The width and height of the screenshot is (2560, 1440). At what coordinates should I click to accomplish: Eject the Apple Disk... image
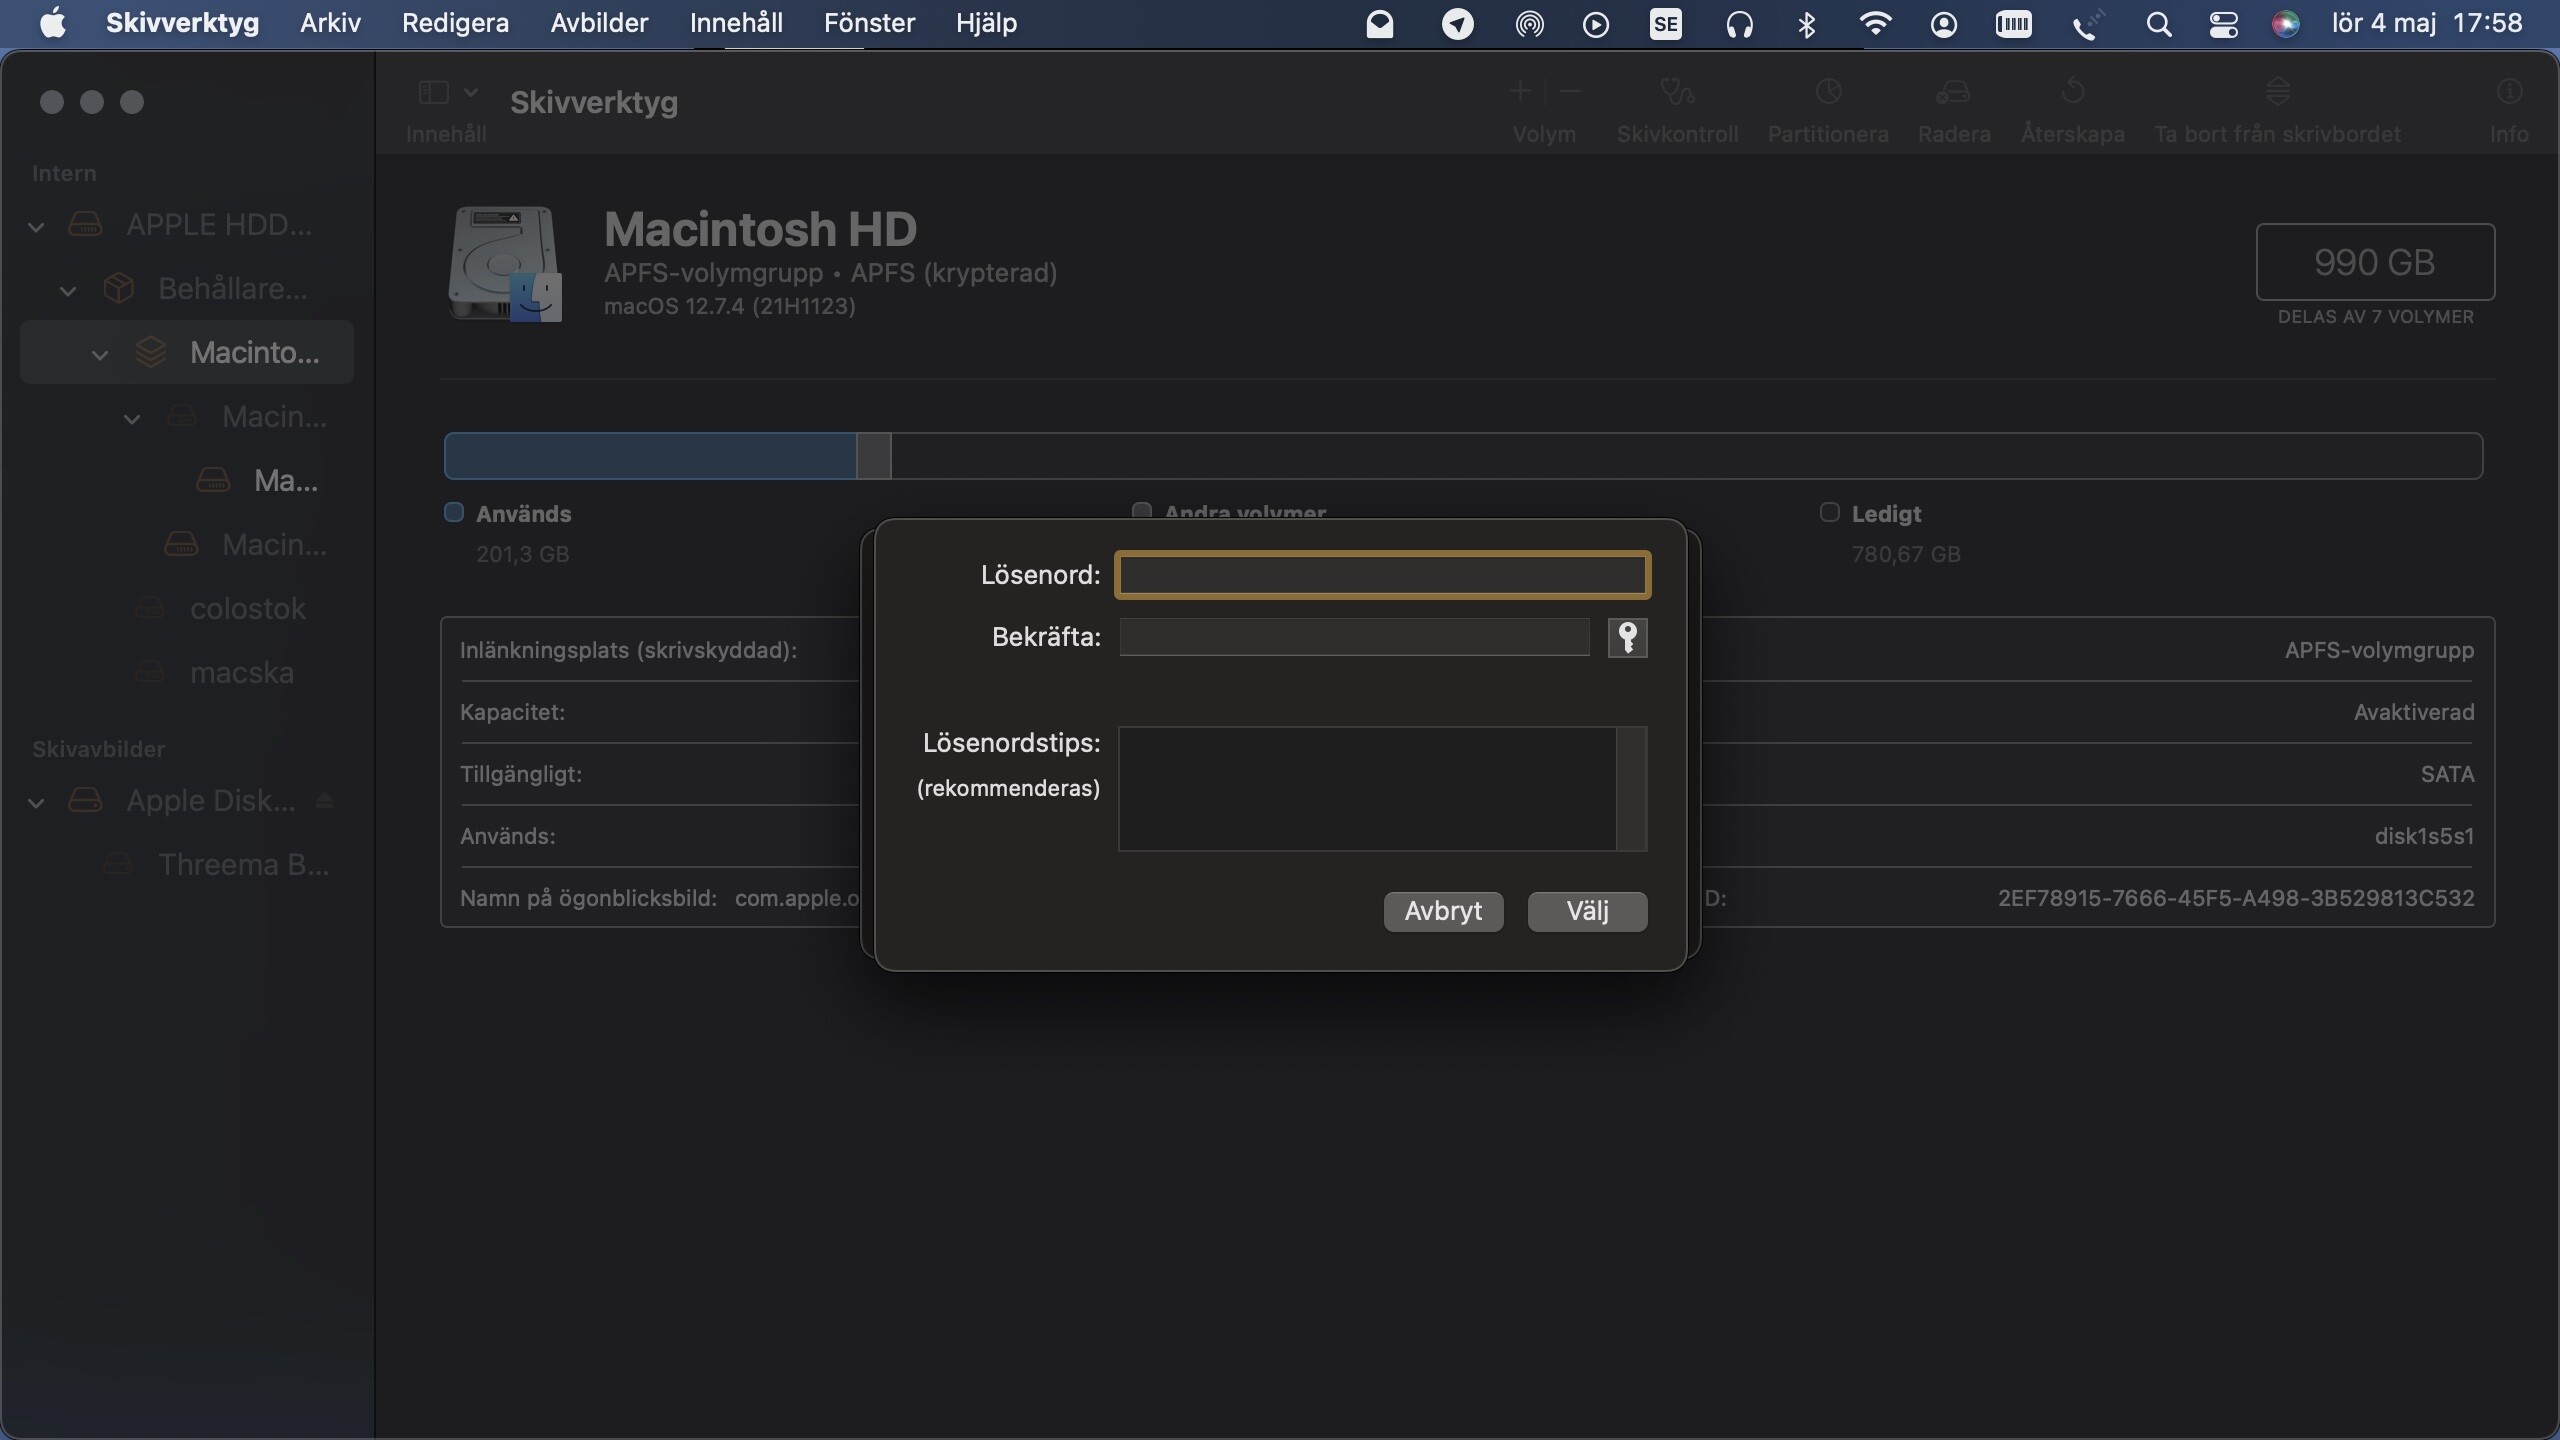click(x=323, y=801)
